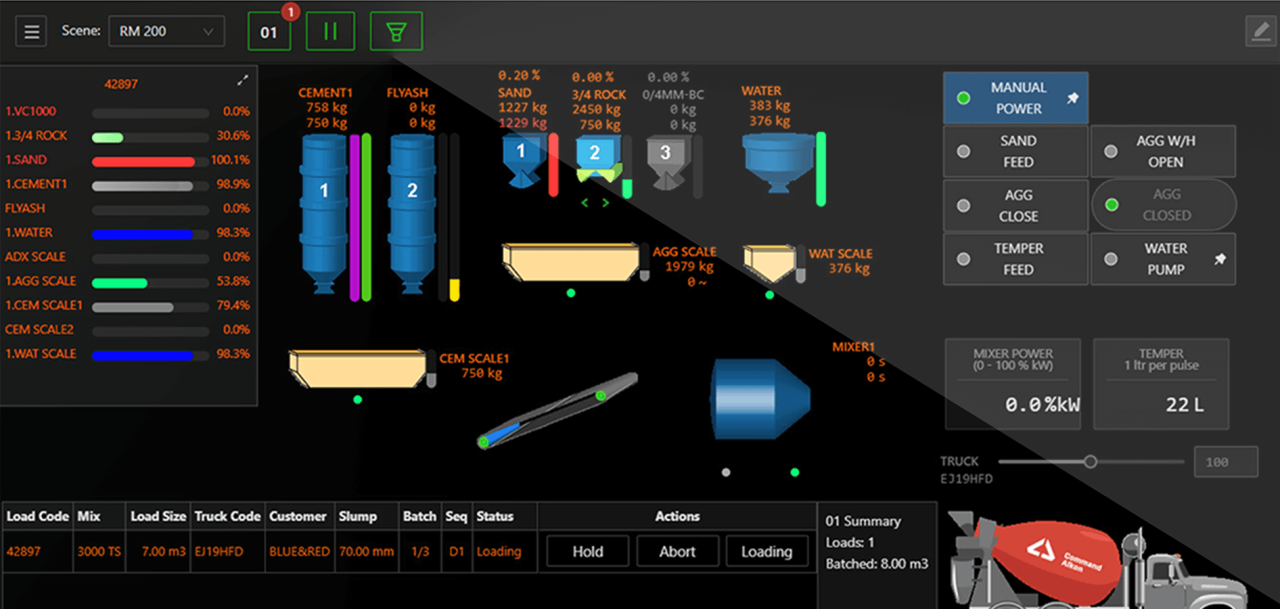Viewport: 1280px width, 609px height.
Task: Toggle Manual Power mode
Action: coord(1014,97)
